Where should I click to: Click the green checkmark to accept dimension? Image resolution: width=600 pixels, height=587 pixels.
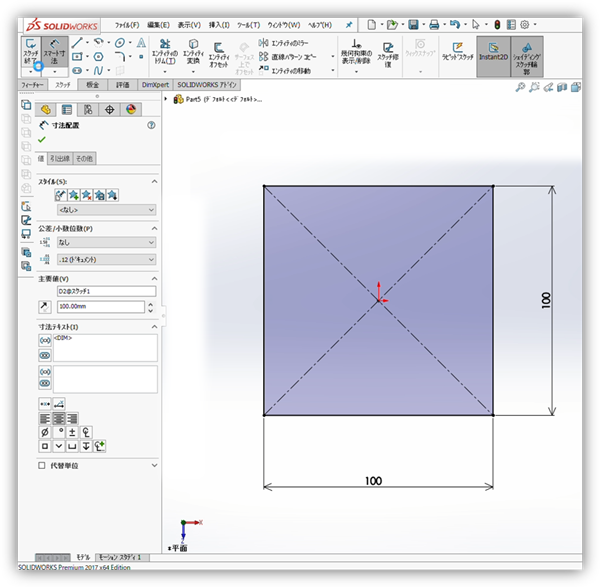(42, 140)
